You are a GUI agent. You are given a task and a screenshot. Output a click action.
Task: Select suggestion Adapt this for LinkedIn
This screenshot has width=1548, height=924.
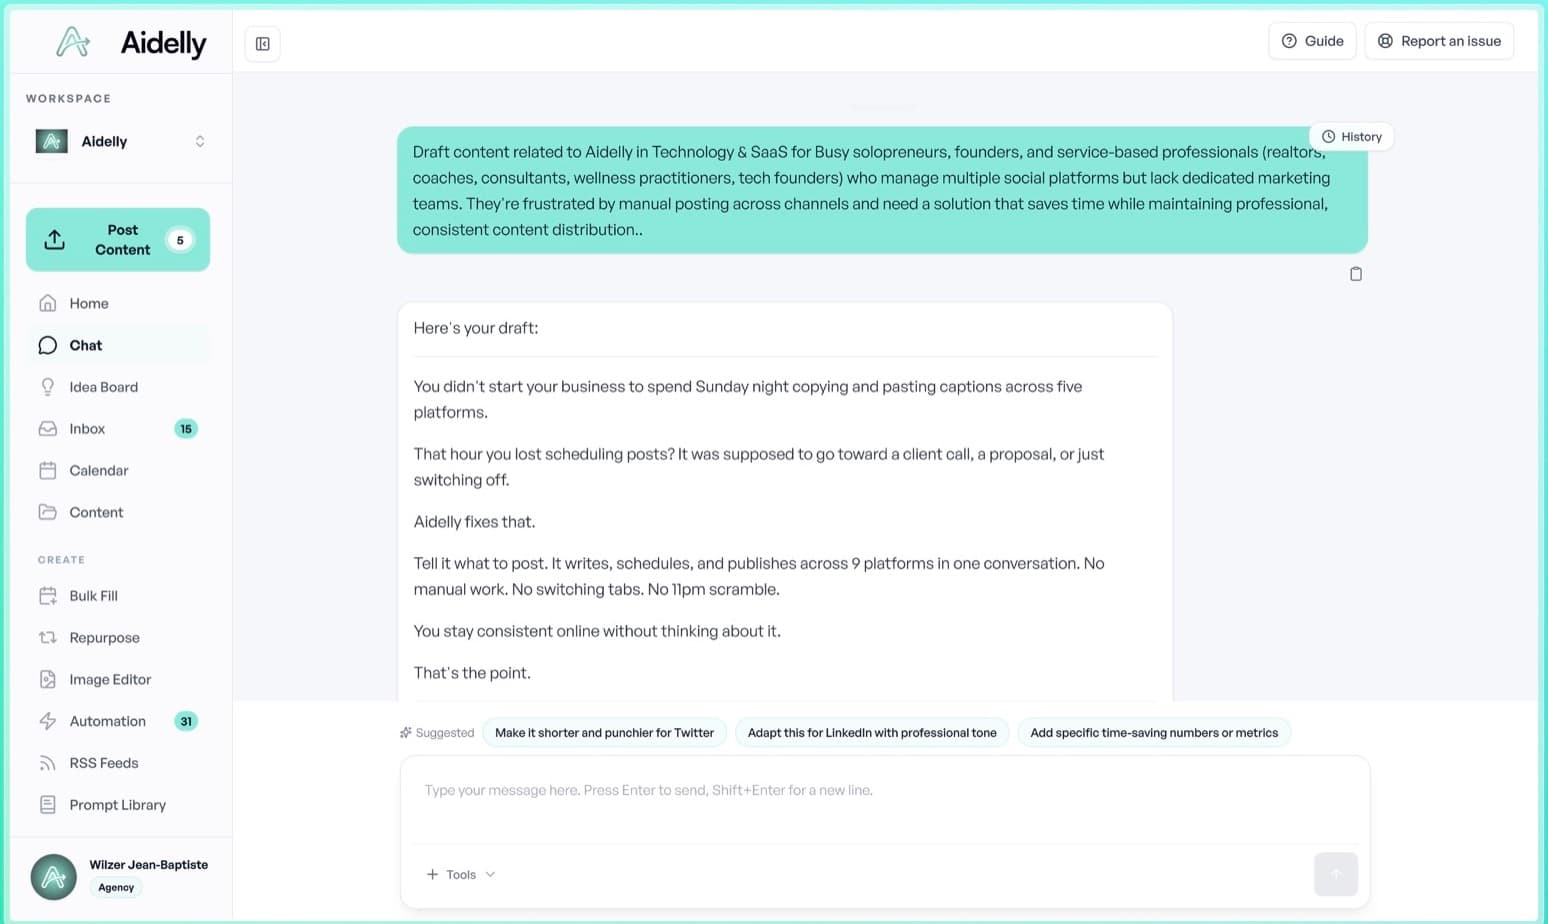(x=872, y=733)
